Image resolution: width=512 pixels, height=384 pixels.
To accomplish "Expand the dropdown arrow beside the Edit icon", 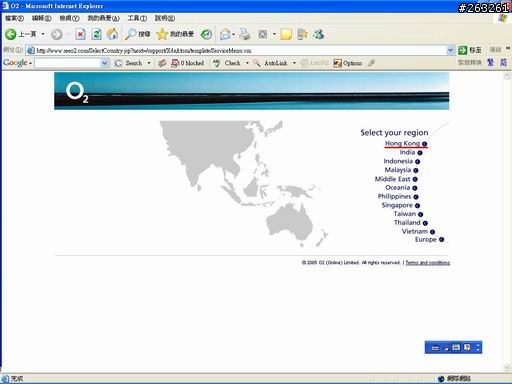I will [x=274, y=34].
